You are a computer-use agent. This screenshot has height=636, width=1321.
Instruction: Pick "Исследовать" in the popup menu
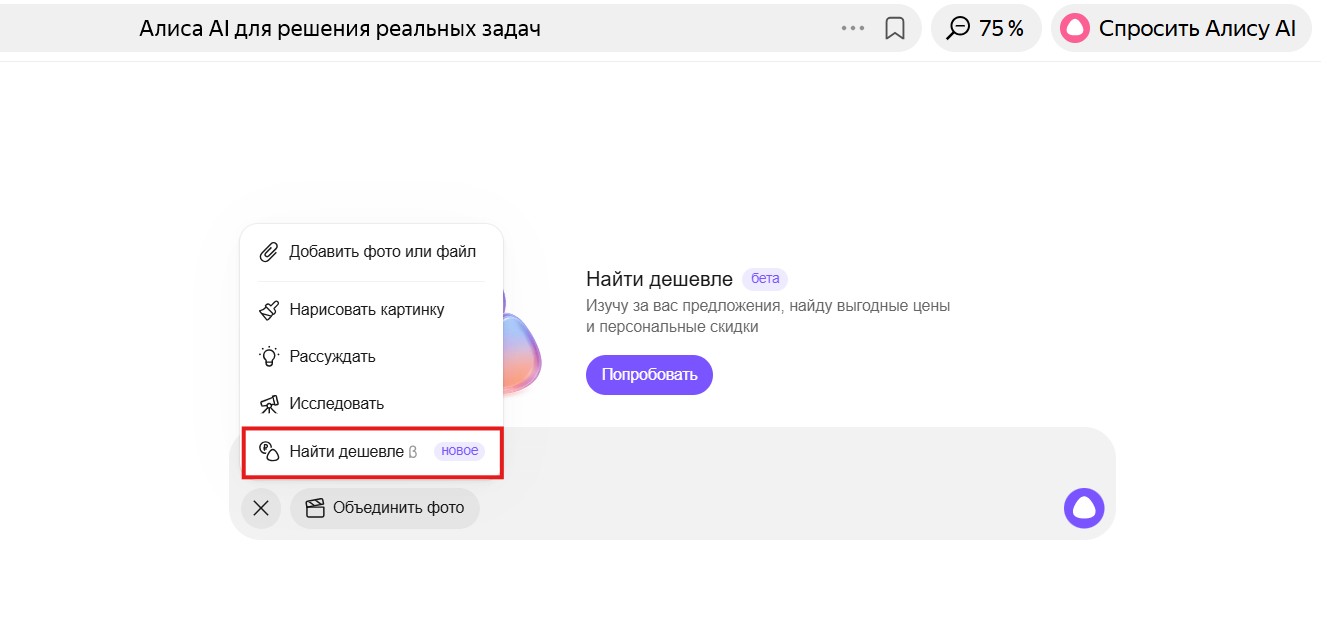click(x=336, y=404)
